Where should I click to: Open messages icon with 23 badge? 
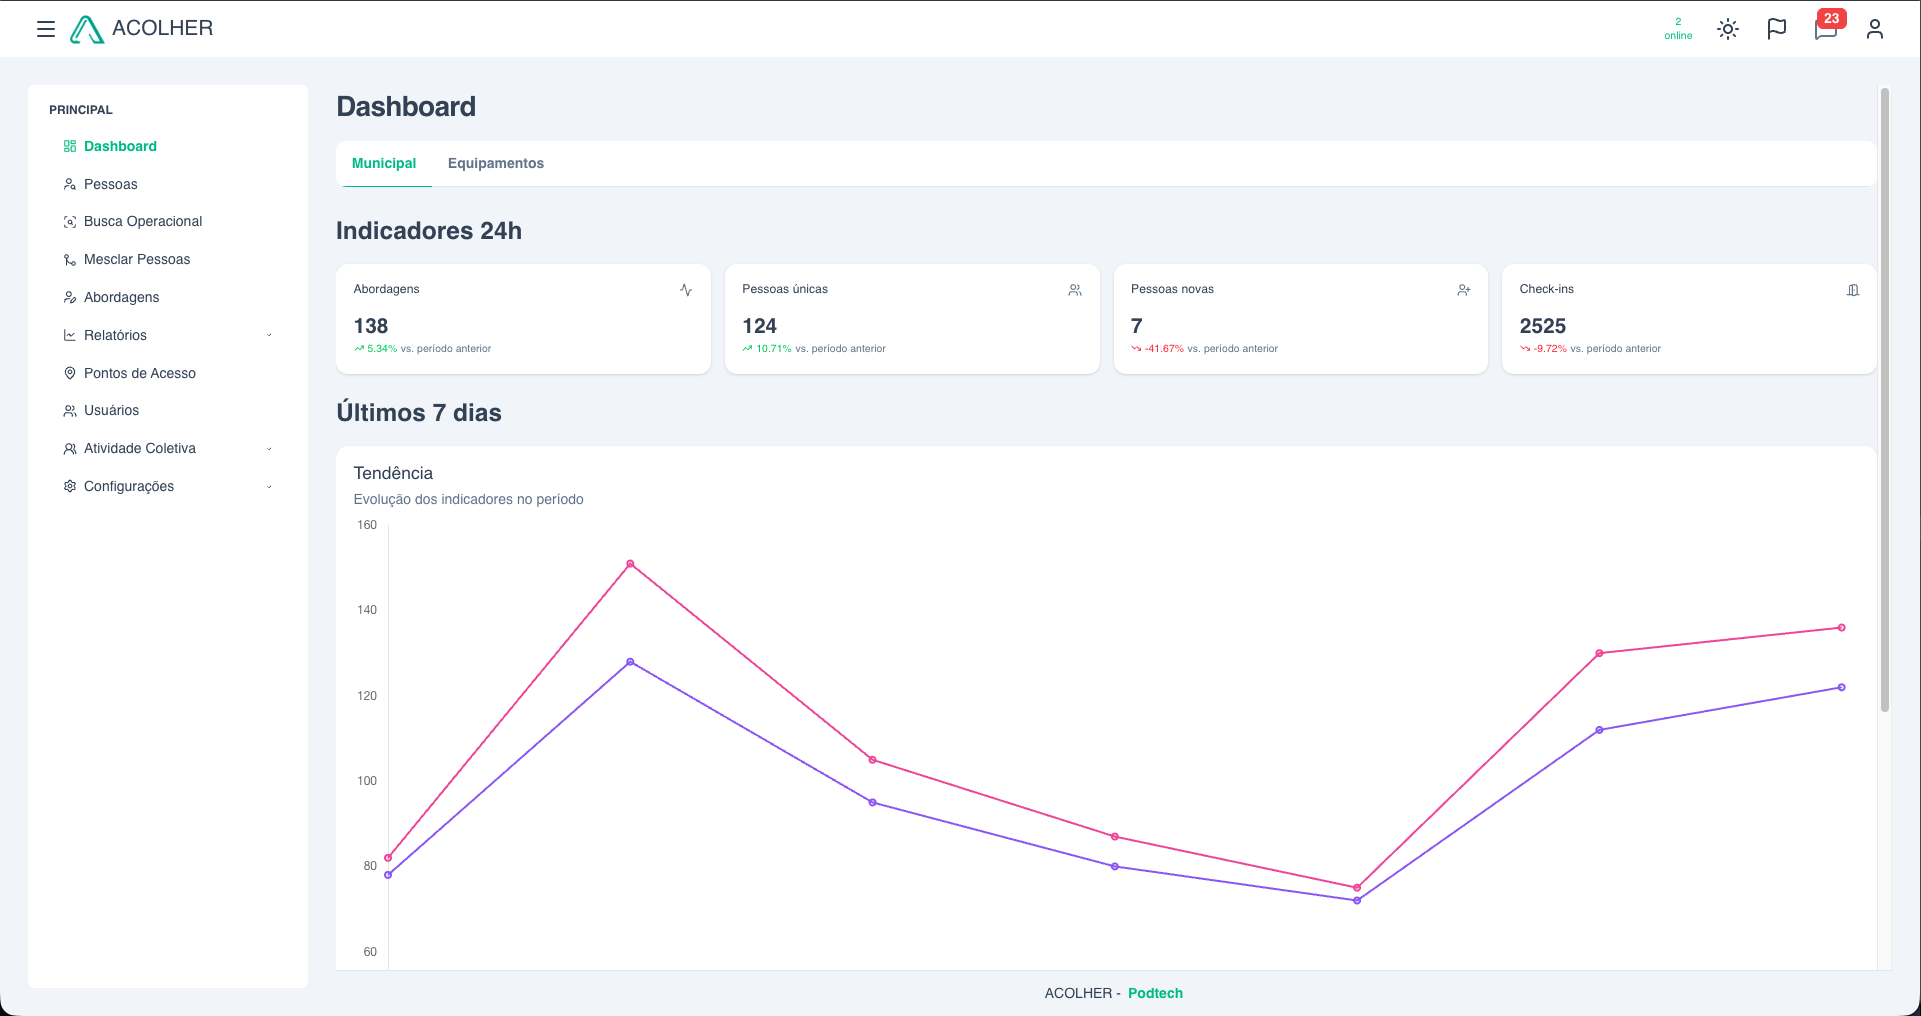[1827, 28]
